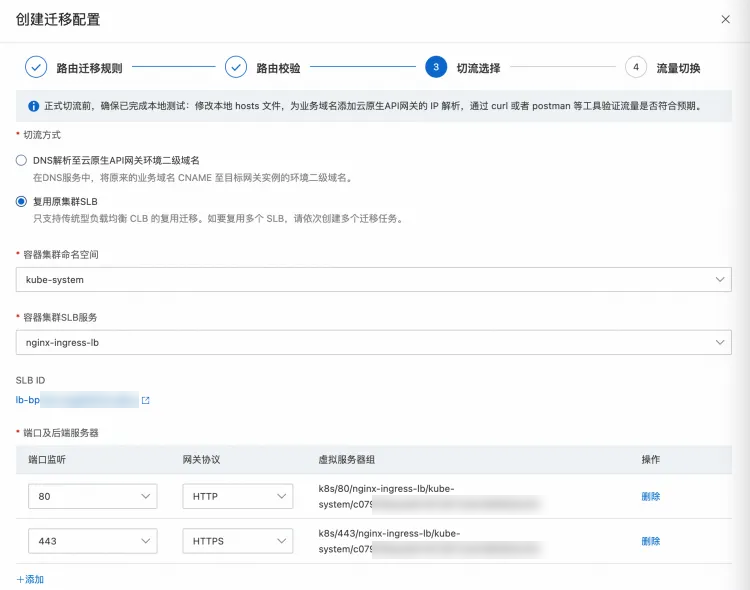Image resolution: width=750 pixels, height=590 pixels.
Task: Go to the 切流选择 step label
Action: (478, 68)
